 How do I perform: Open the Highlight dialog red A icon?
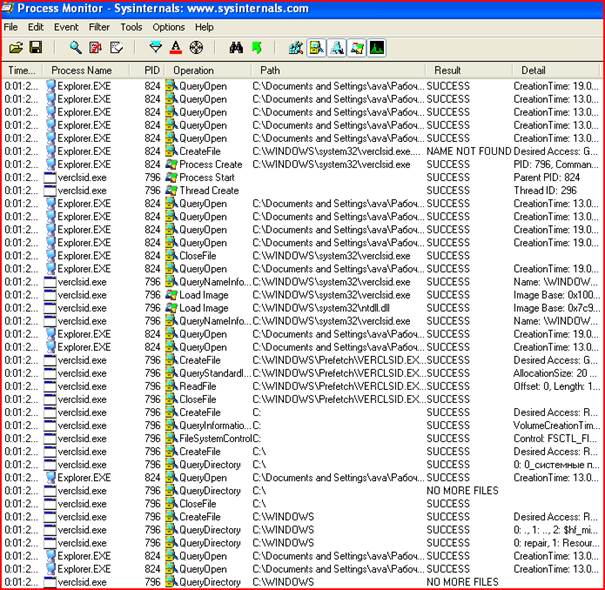pyautogui.click(x=176, y=48)
